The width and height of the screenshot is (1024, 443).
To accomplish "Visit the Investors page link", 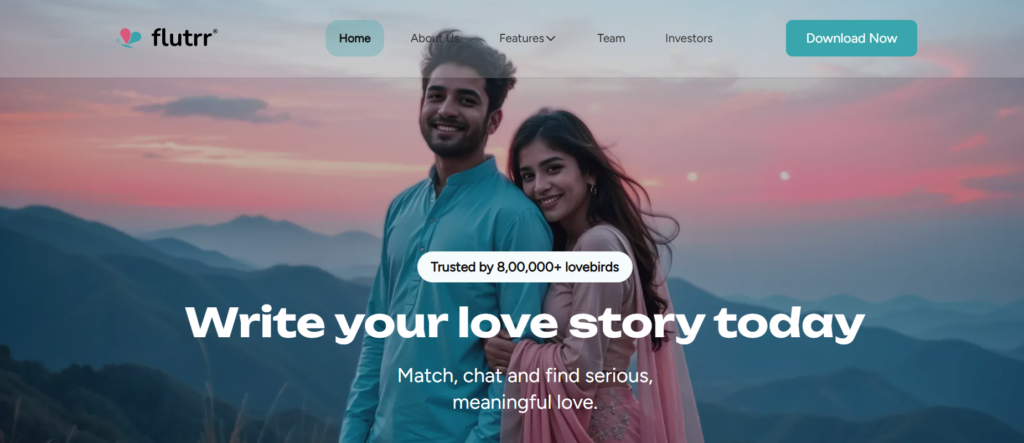I will tap(689, 38).
